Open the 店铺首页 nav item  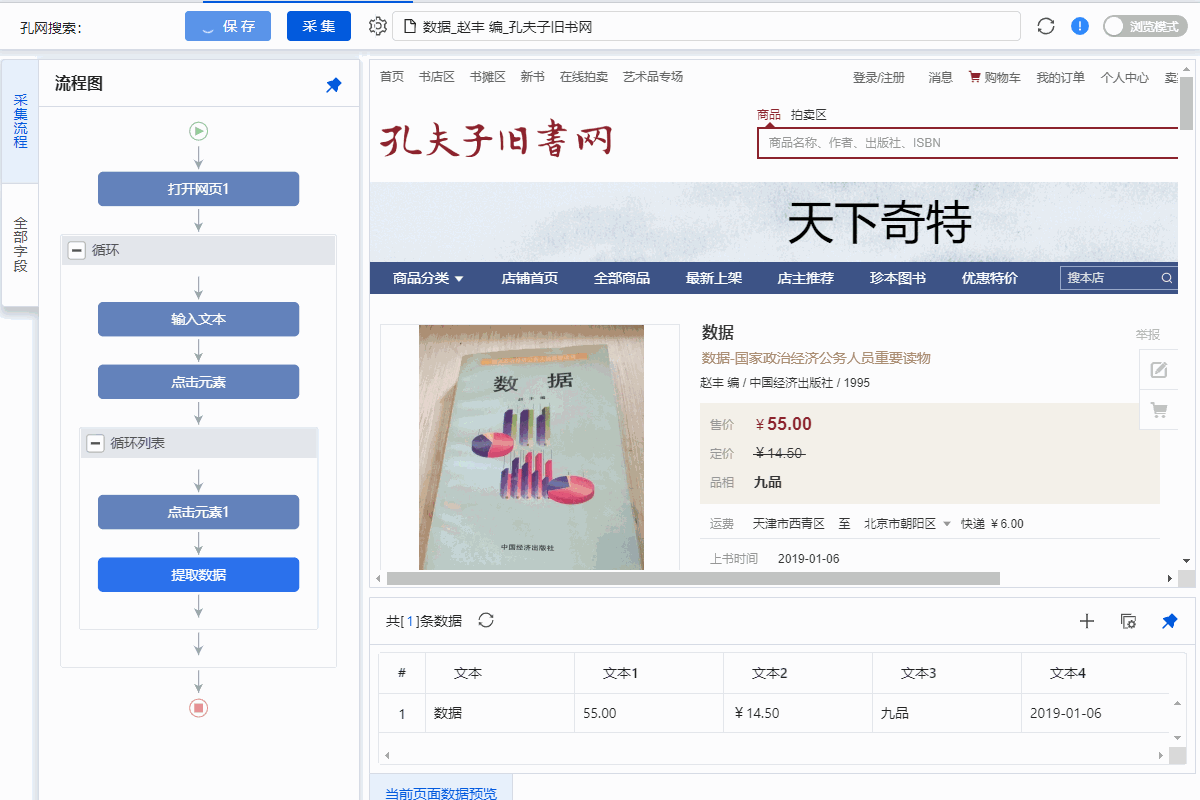(x=530, y=278)
